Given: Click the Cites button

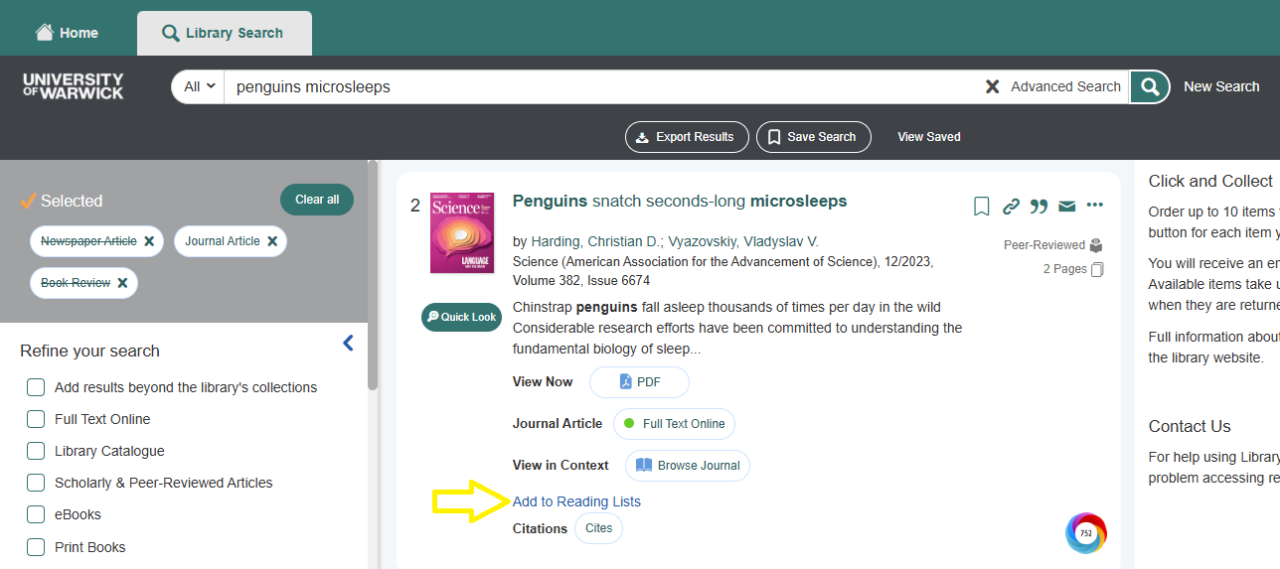Looking at the screenshot, I should [598, 528].
